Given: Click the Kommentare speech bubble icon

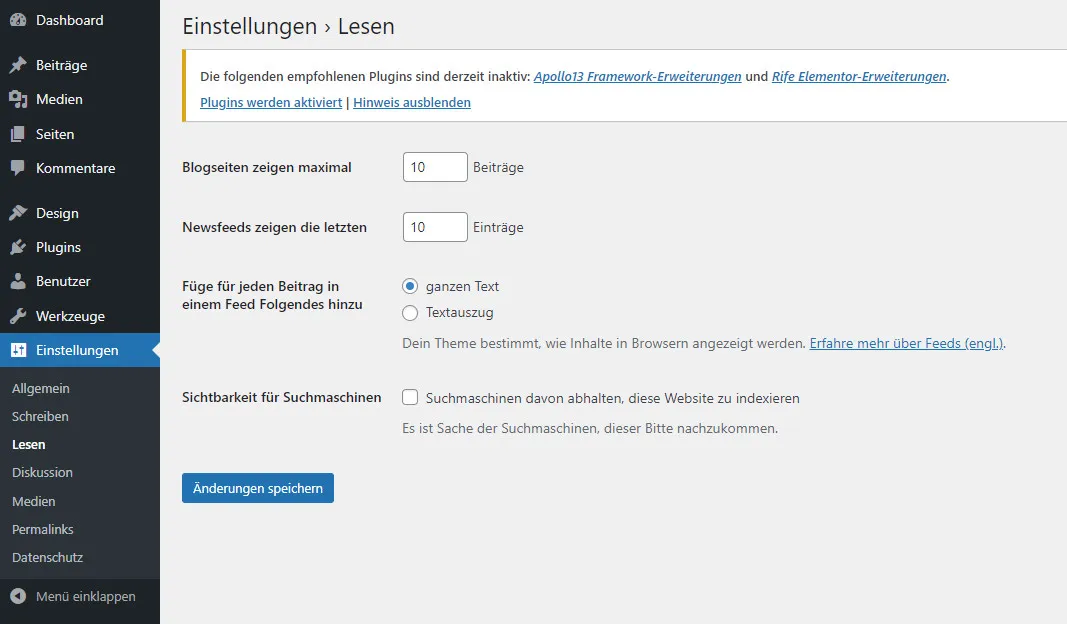Looking at the screenshot, I should tap(18, 168).
